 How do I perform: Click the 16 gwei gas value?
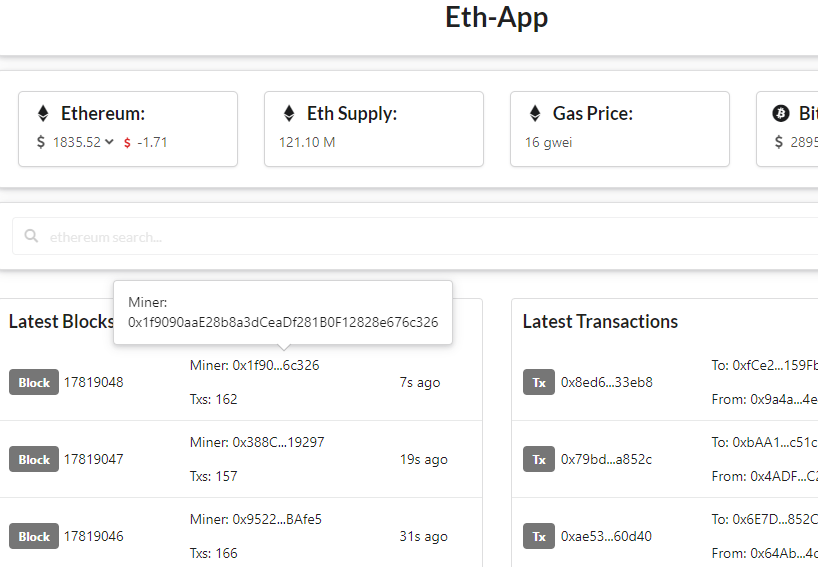(548, 142)
